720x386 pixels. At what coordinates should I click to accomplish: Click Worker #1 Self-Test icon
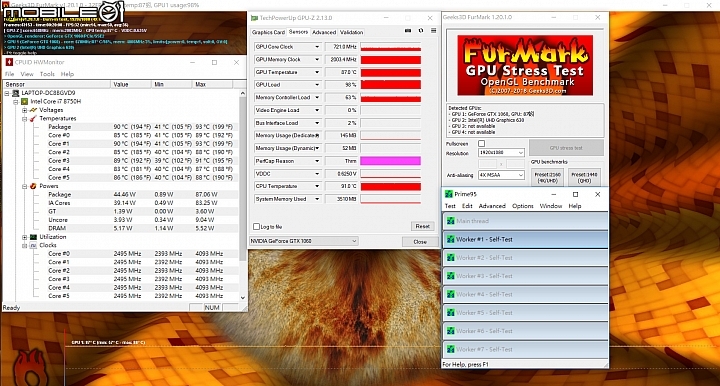click(x=450, y=239)
